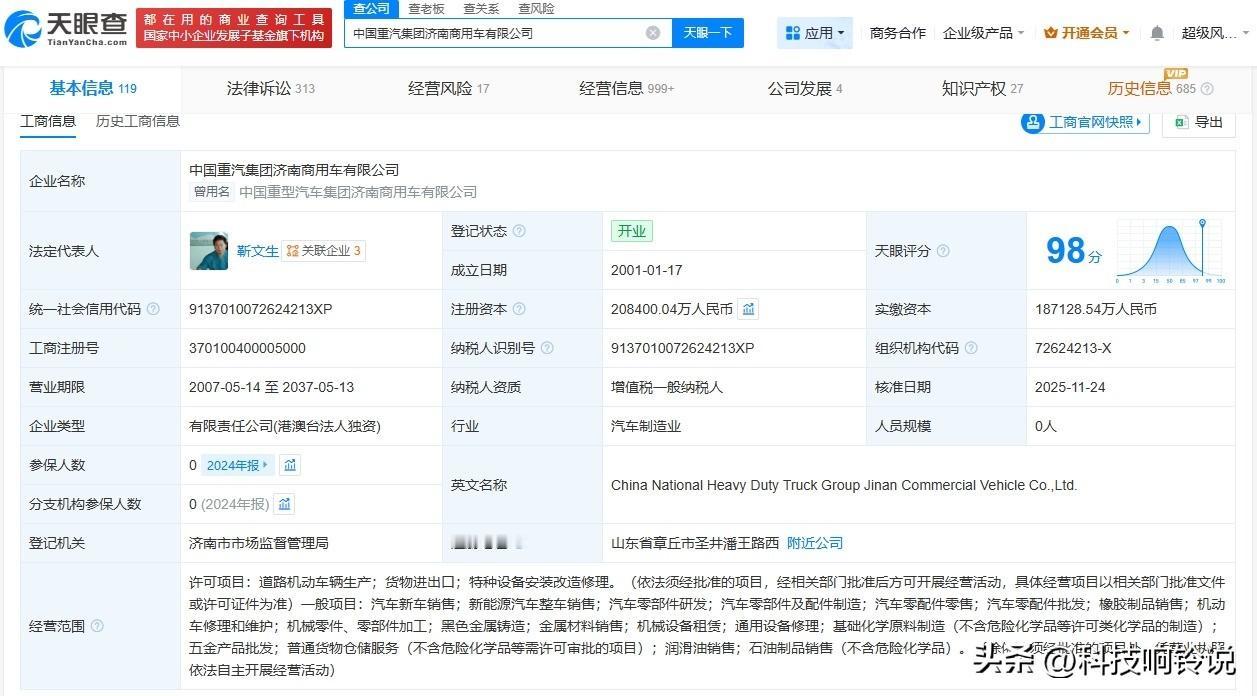Click paid-in capital 187128.54万人民币
The width and height of the screenshot is (1257, 696).
[x=1096, y=309]
